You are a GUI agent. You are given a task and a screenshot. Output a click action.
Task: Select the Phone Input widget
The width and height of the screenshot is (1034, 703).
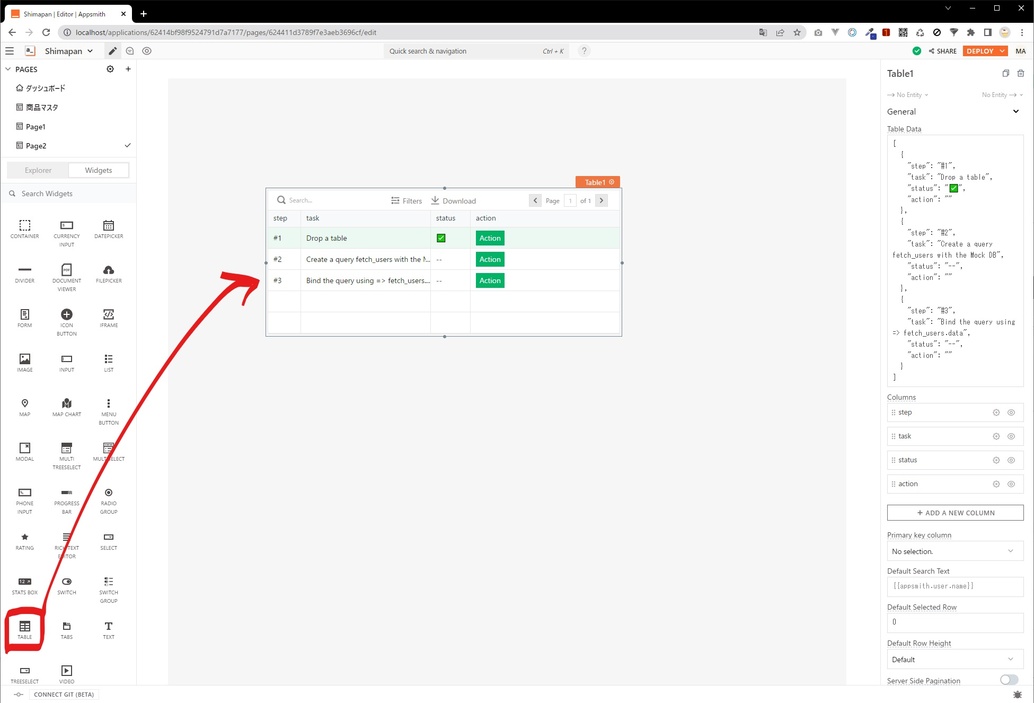[x=24, y=501]
